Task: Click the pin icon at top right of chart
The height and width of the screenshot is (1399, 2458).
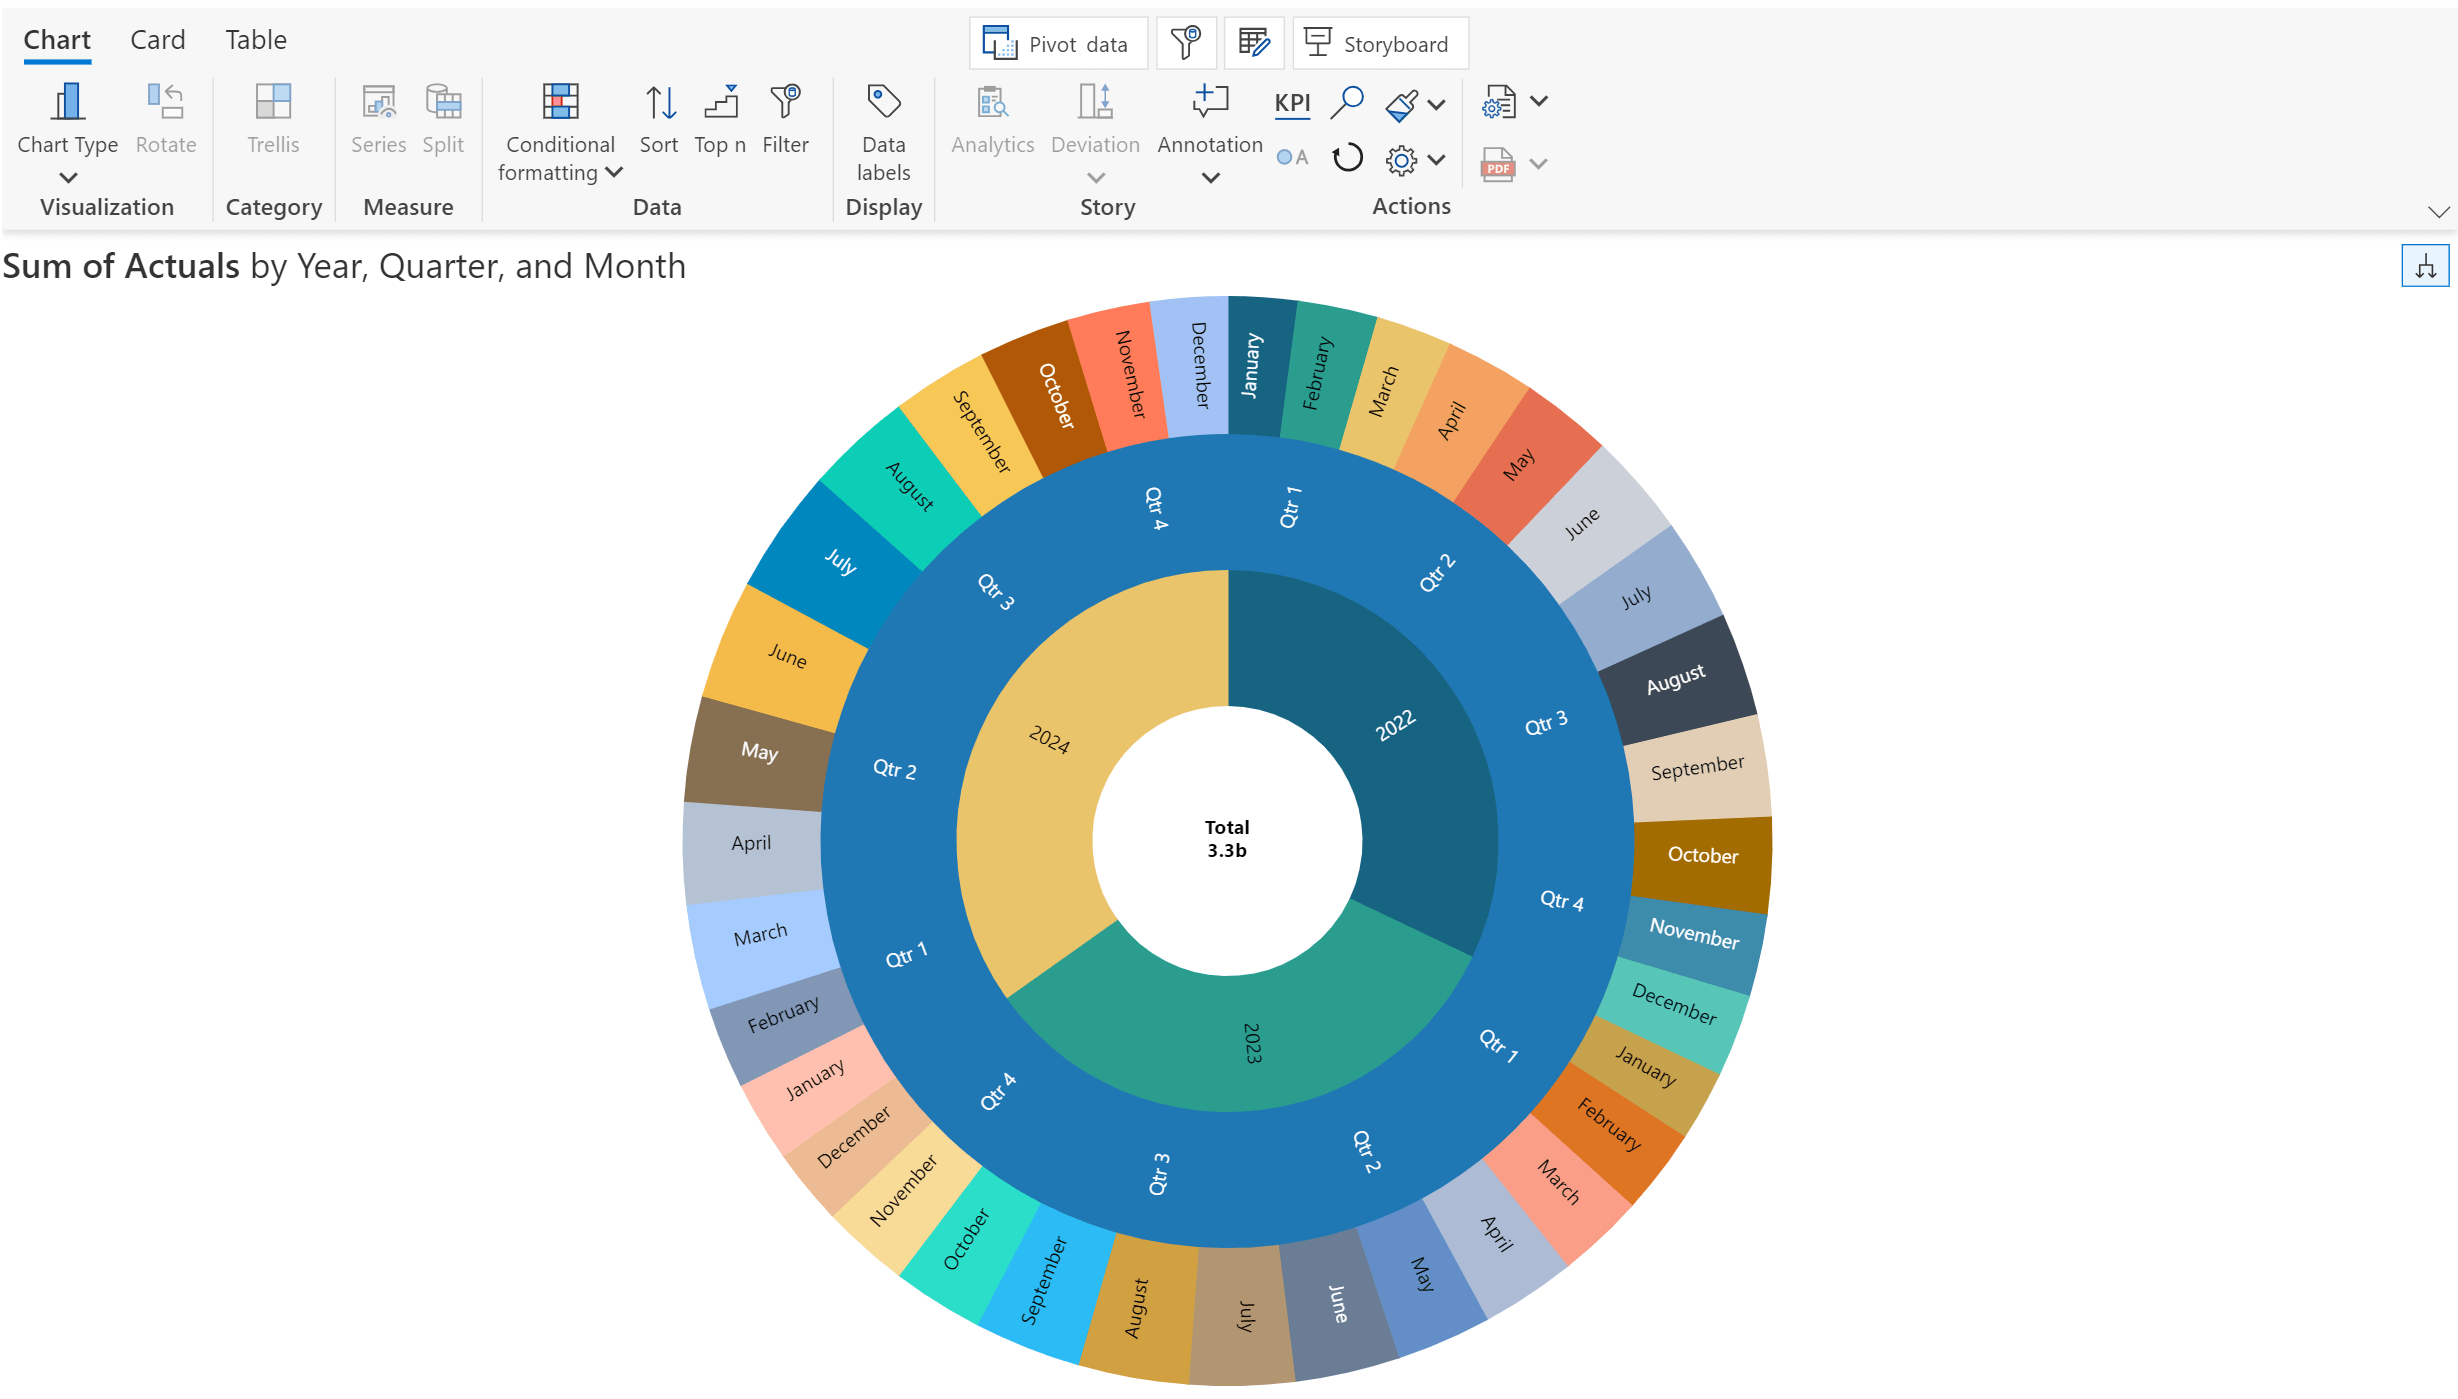Action: pyautogui.click(x=2425, y=266)
